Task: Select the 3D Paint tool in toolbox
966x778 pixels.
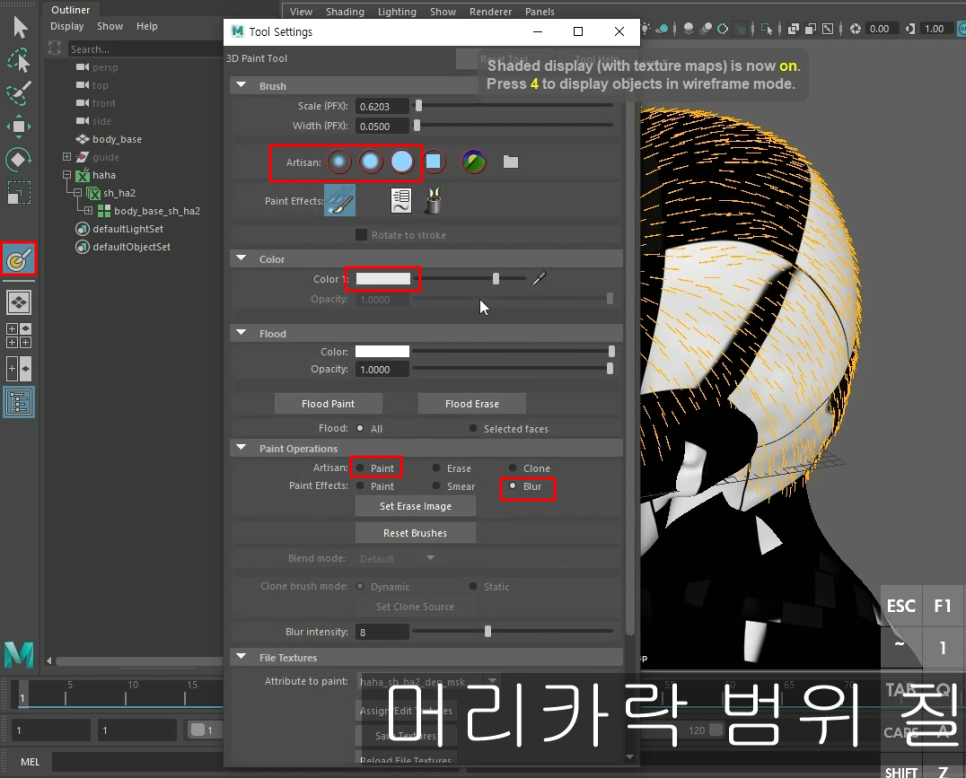Action: (x=18, y=259)
